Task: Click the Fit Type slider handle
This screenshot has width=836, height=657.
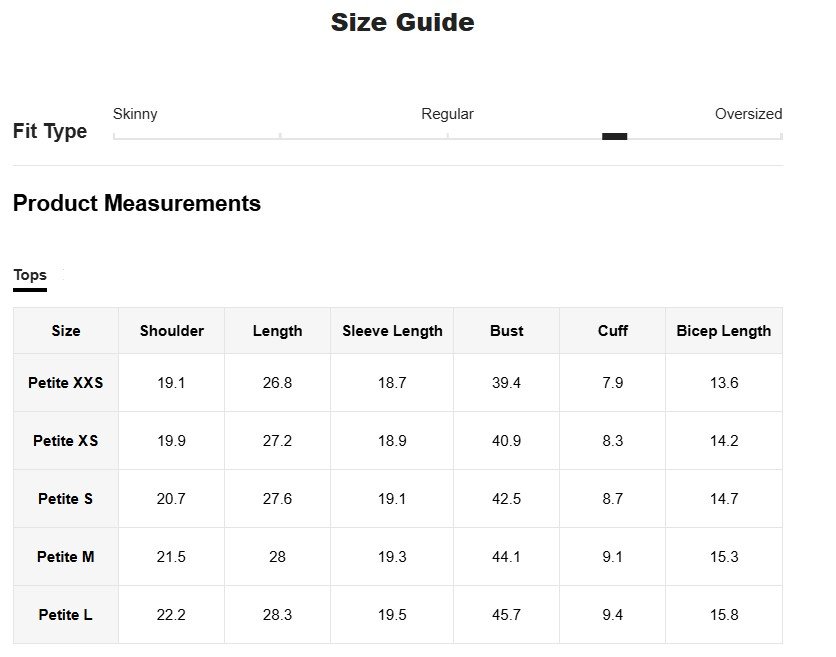Action: pos(614,136)
